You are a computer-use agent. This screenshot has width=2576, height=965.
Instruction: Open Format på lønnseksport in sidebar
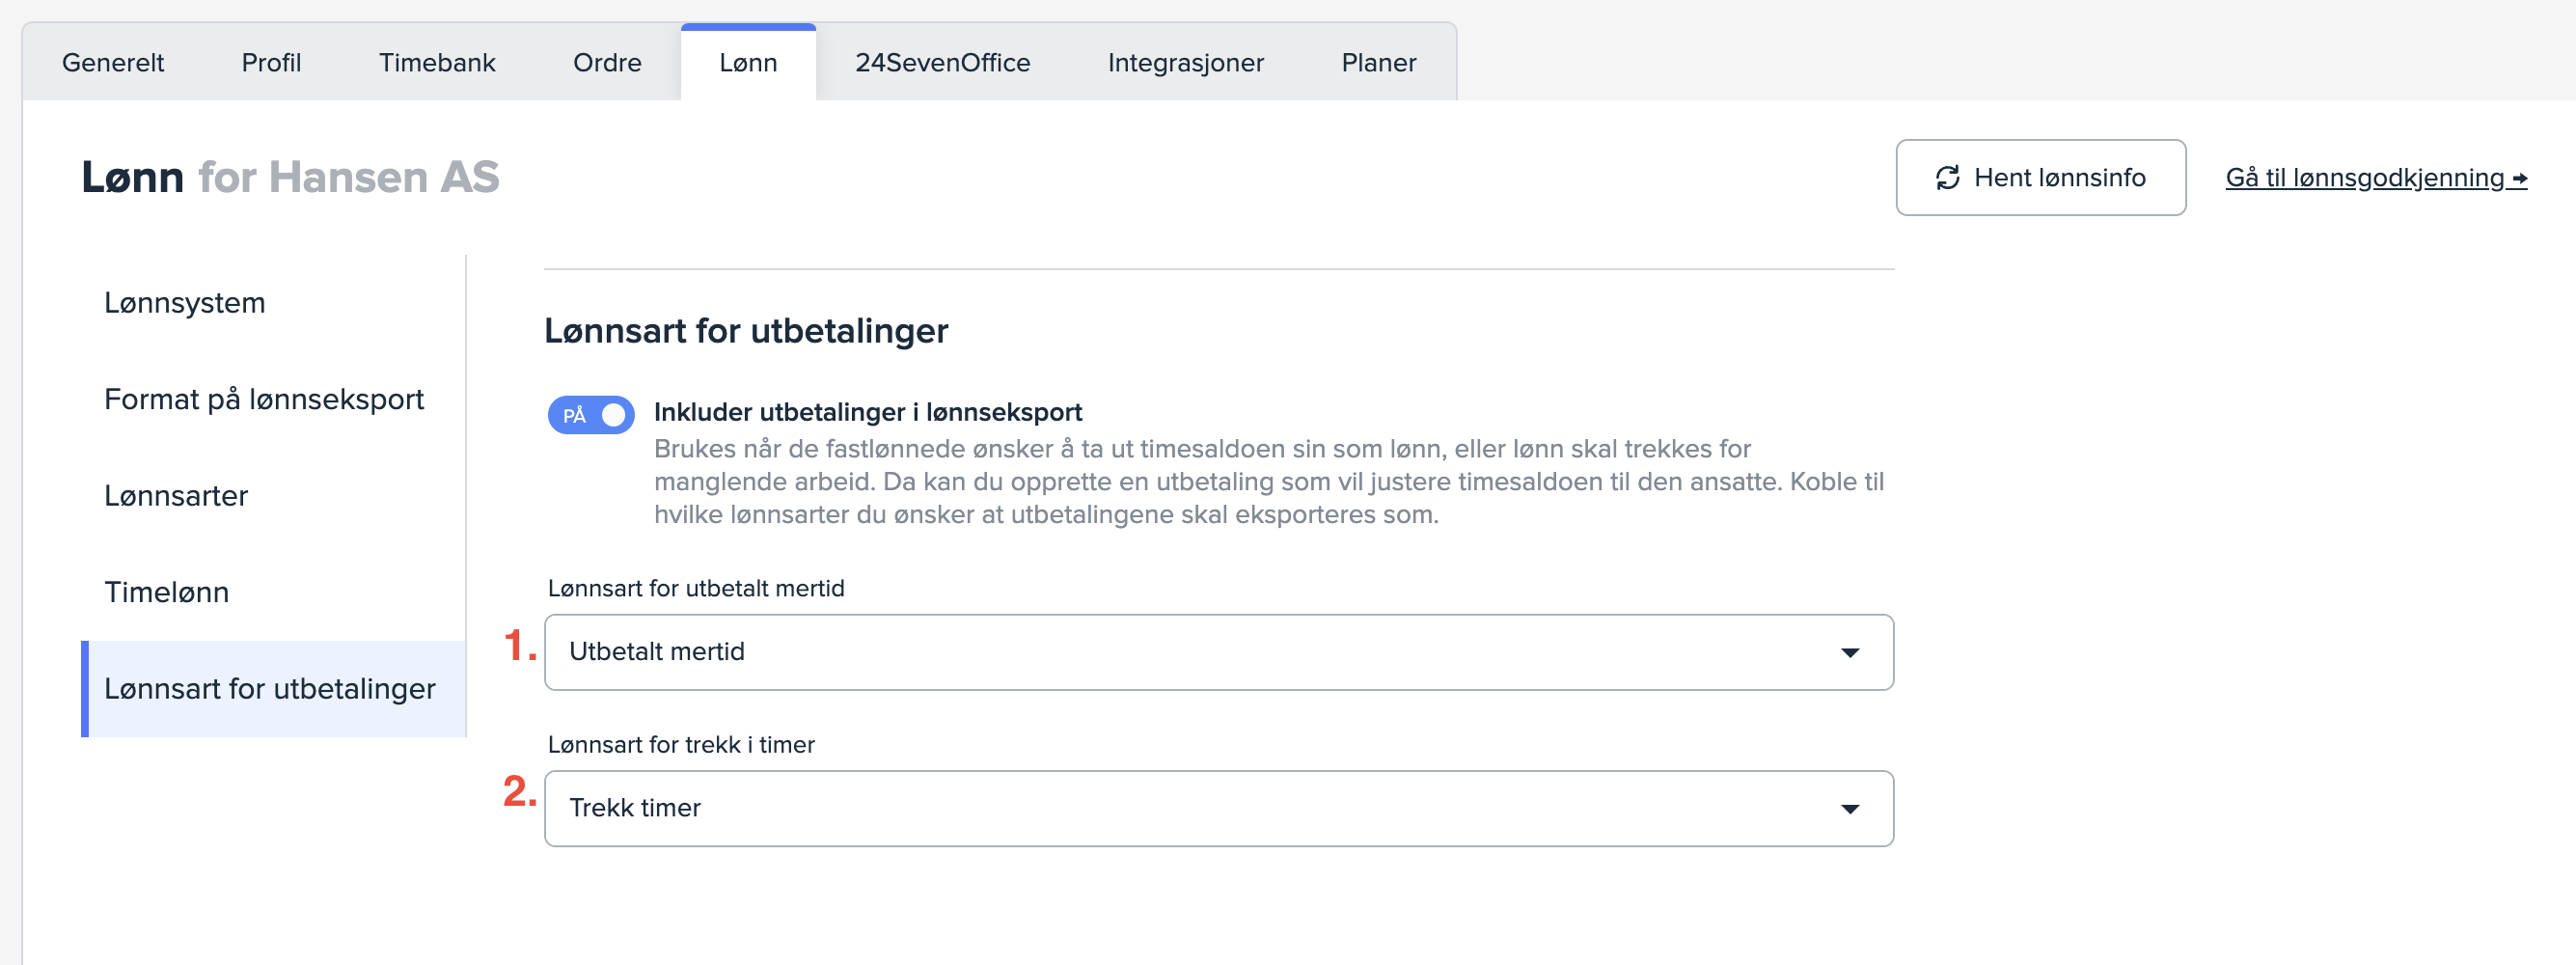[264, 399]
